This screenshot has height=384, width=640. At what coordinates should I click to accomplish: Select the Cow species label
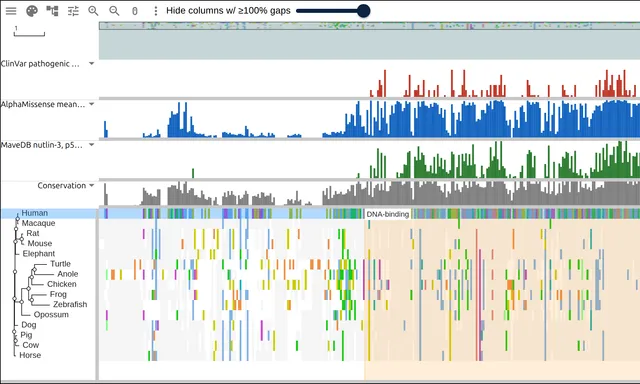pos(31,345)
